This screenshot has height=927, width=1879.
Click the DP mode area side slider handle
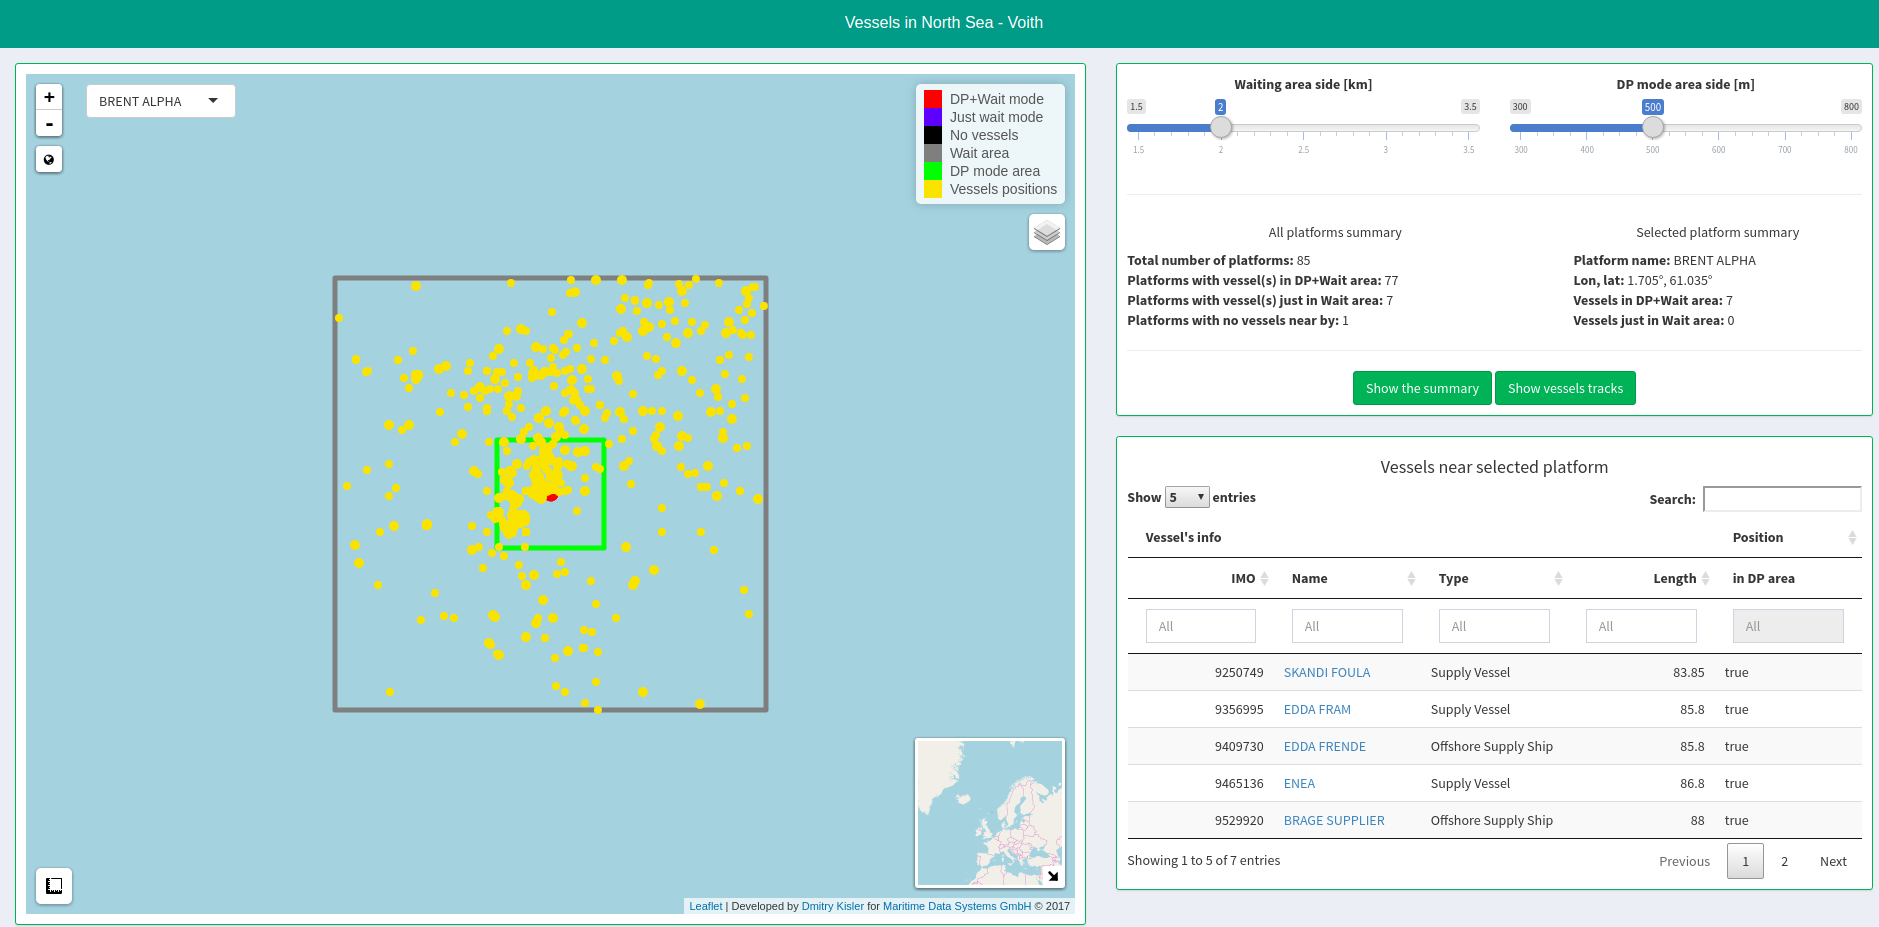1653,128
